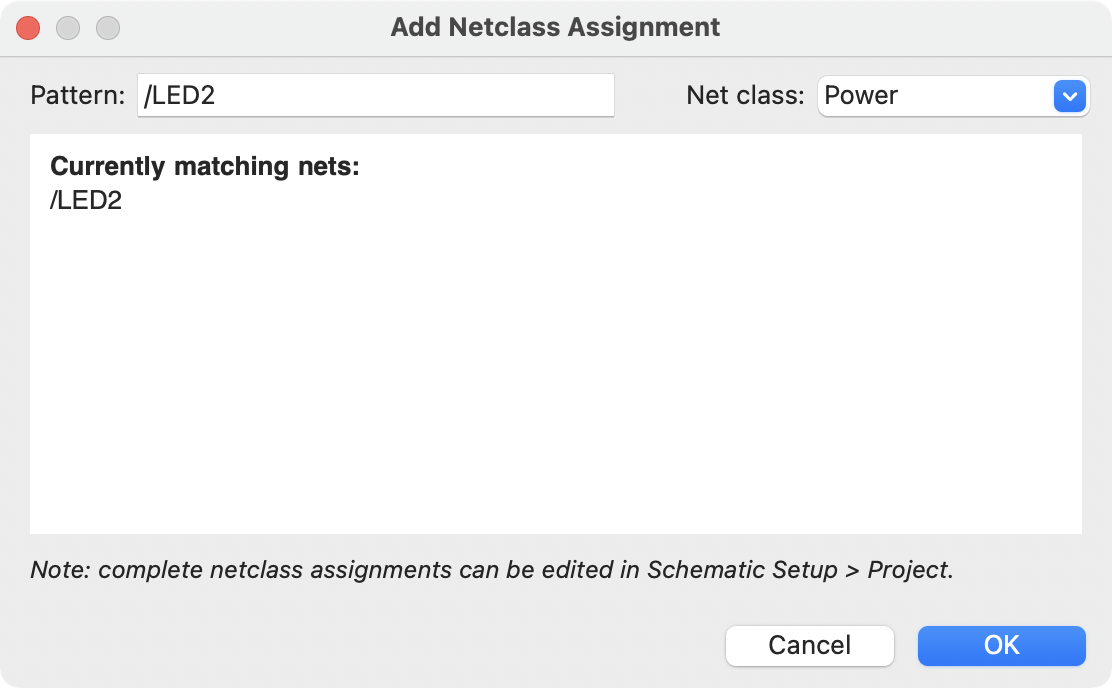The image size is (1112, 688).
Task: Cancel the Add Netclass Assignment dialog
Action: tap(810, 645)
